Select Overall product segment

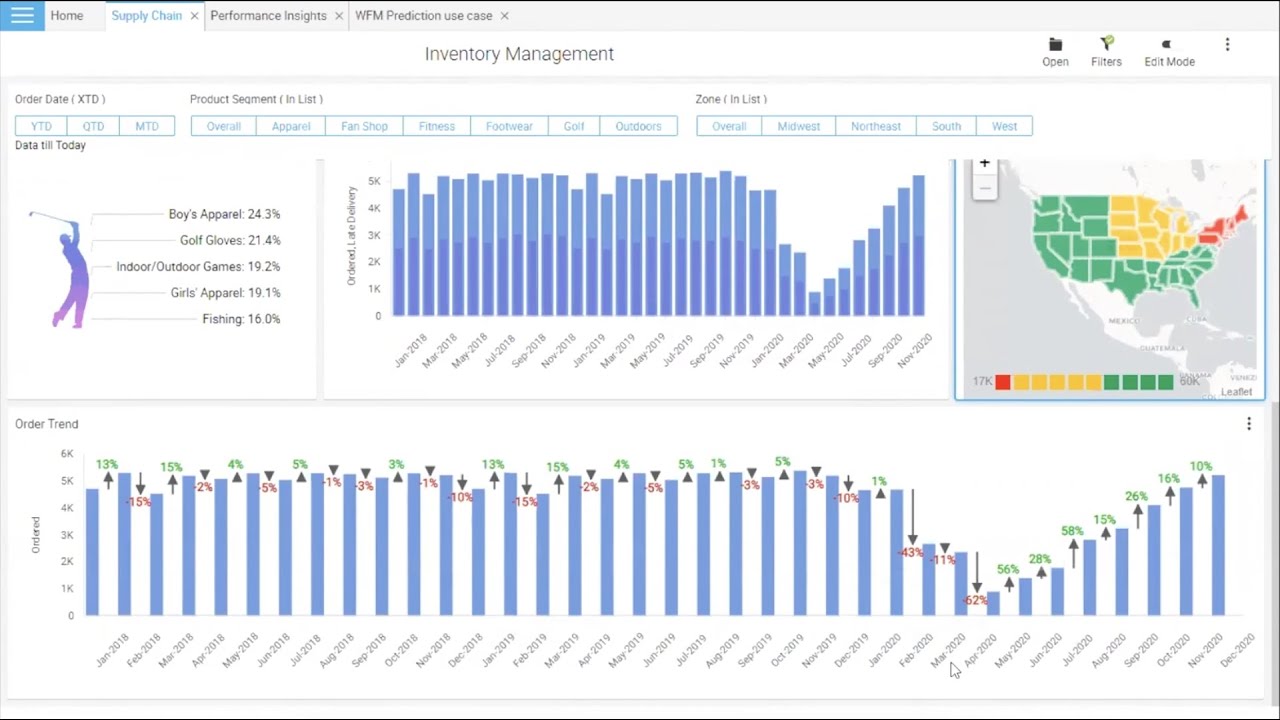point(223,126)
